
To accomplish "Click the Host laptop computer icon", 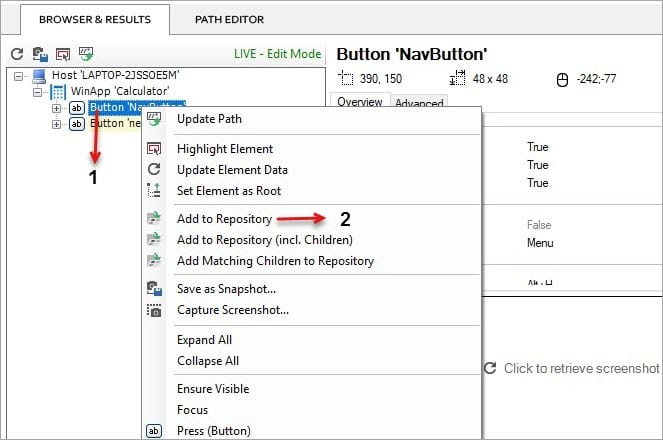I will (38, 76).
